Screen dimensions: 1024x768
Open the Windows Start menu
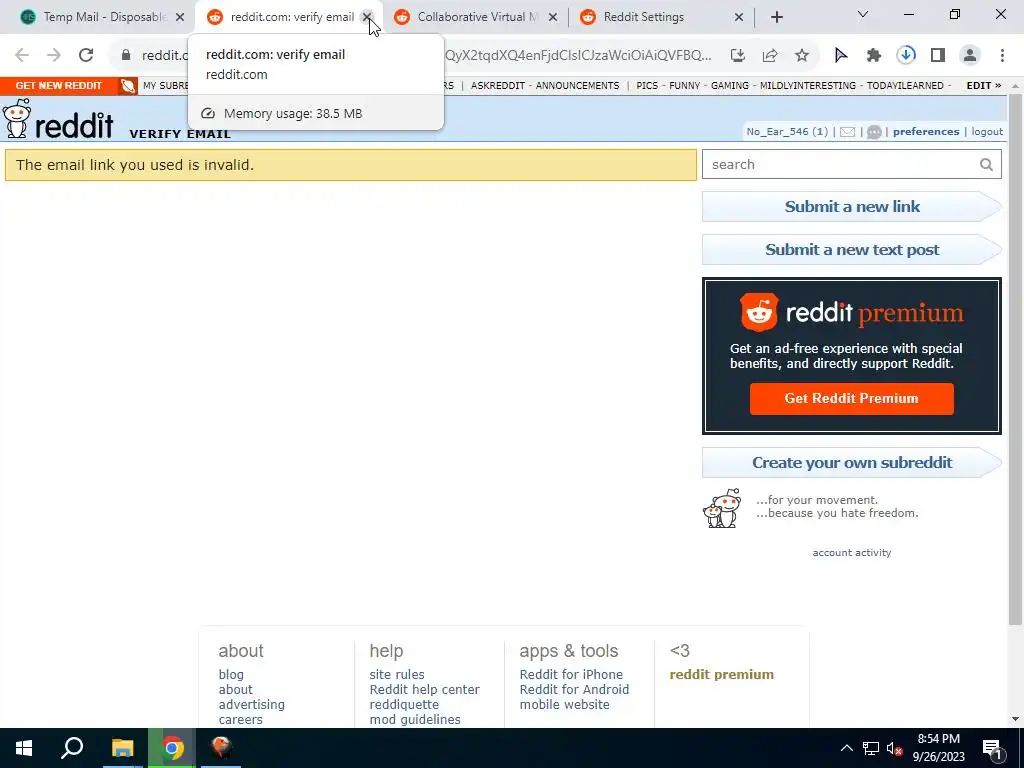click(24, 748)
